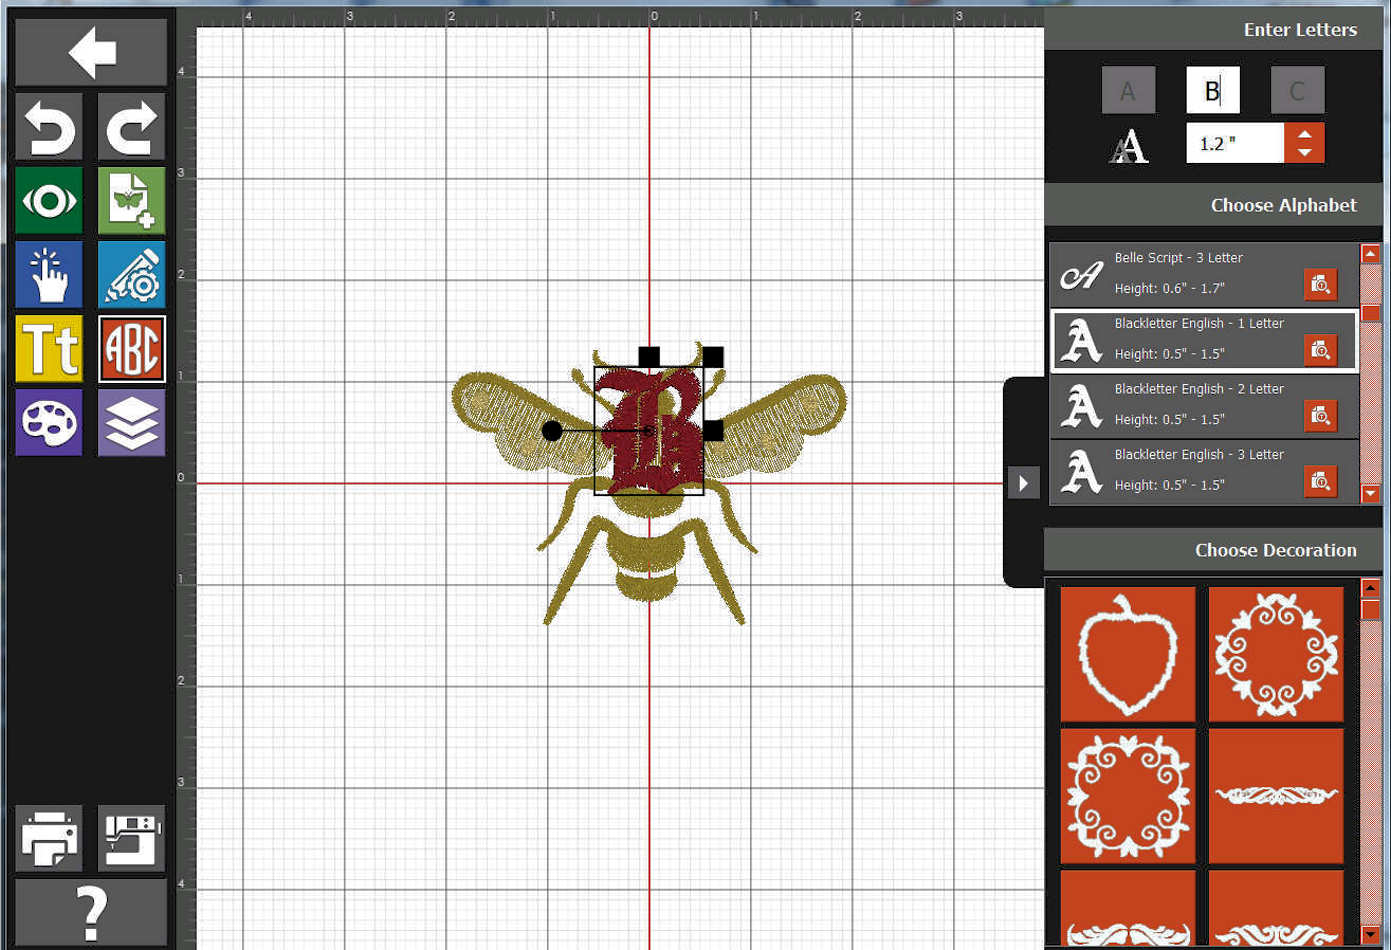Increase letter height with up arrow
The image size is (1391, 950).
(x=1305, y=133)
